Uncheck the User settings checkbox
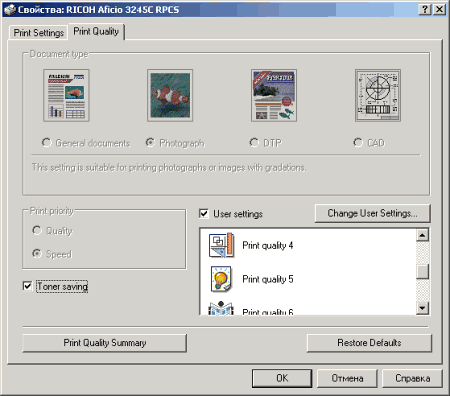This screenshot has height=396, width=450. (x=204, y=213)
